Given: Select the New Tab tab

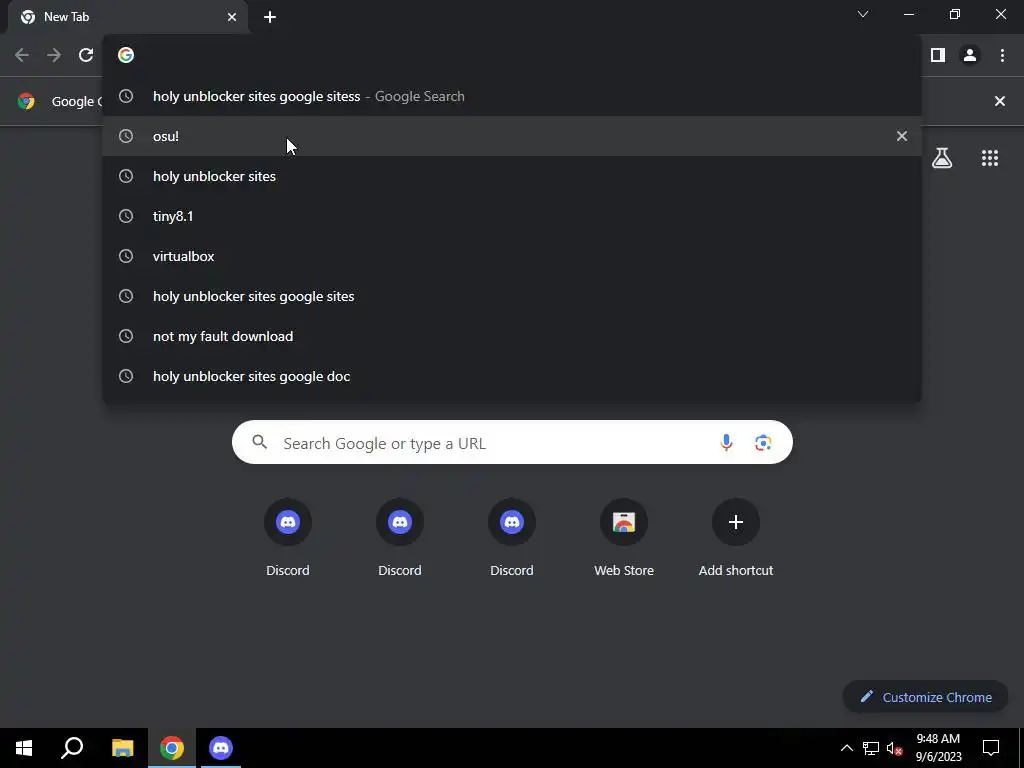Looking at the screenshot, I should click(128, 18).
